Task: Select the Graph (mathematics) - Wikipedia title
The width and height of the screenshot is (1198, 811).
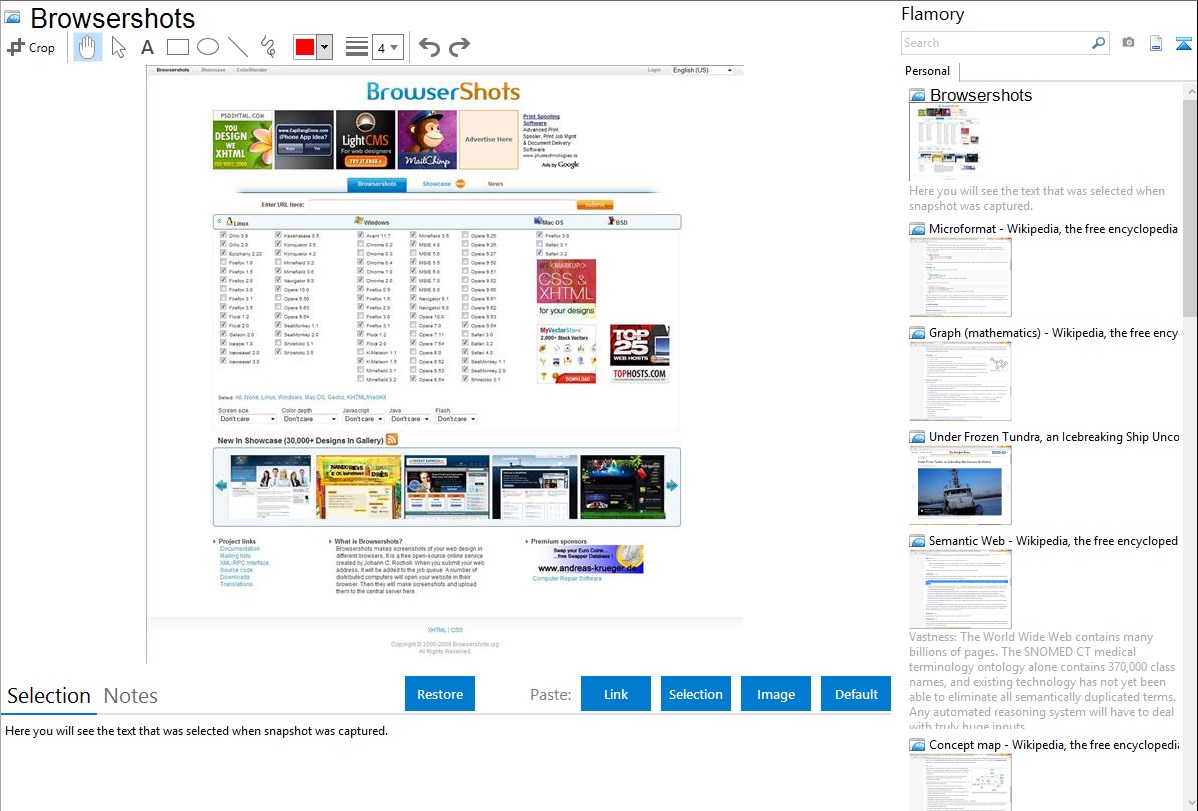Action: click(x=1053, y=333)
